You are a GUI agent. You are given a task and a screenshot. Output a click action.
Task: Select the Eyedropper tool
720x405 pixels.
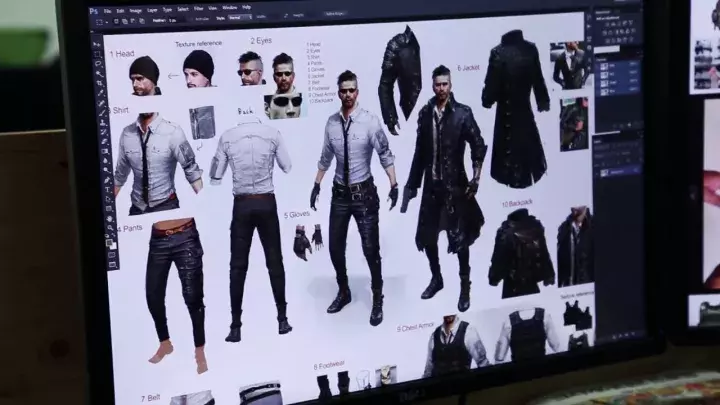click(101, 93)
